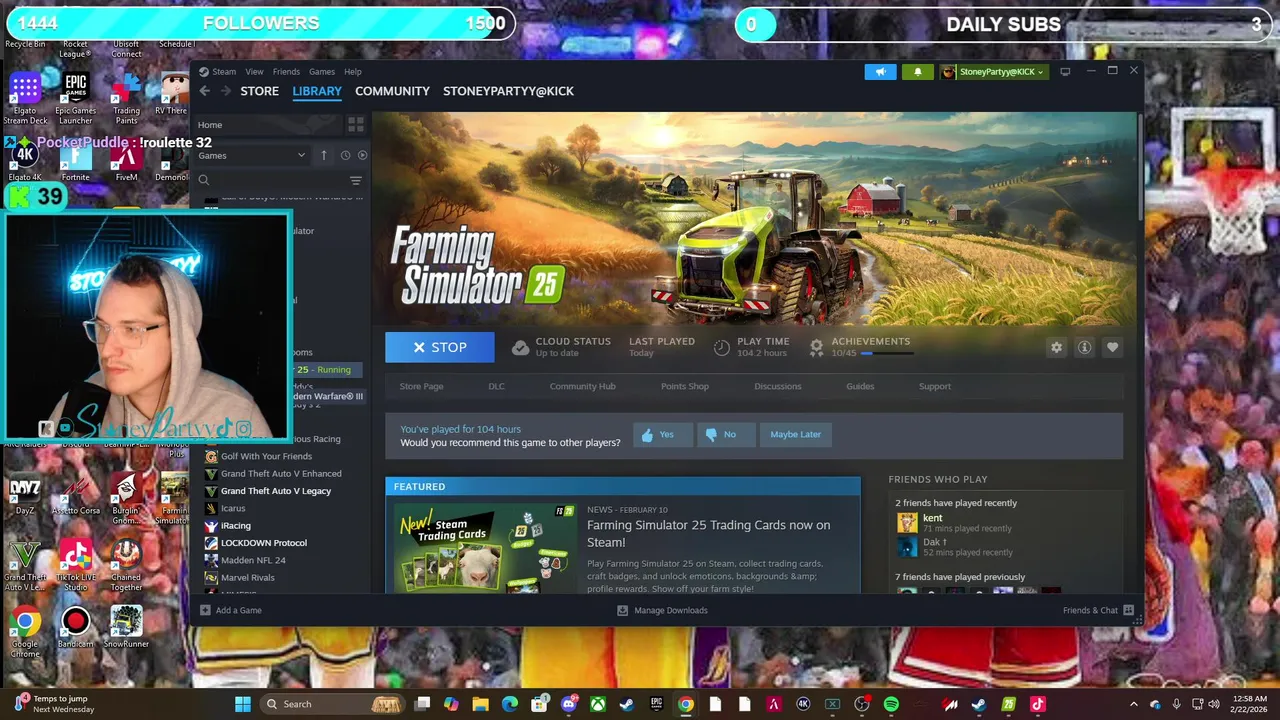Click friend kent in Friends Who Play
Image resolution: width=1280 pixels, height=720 pixels.
point(932,518)
